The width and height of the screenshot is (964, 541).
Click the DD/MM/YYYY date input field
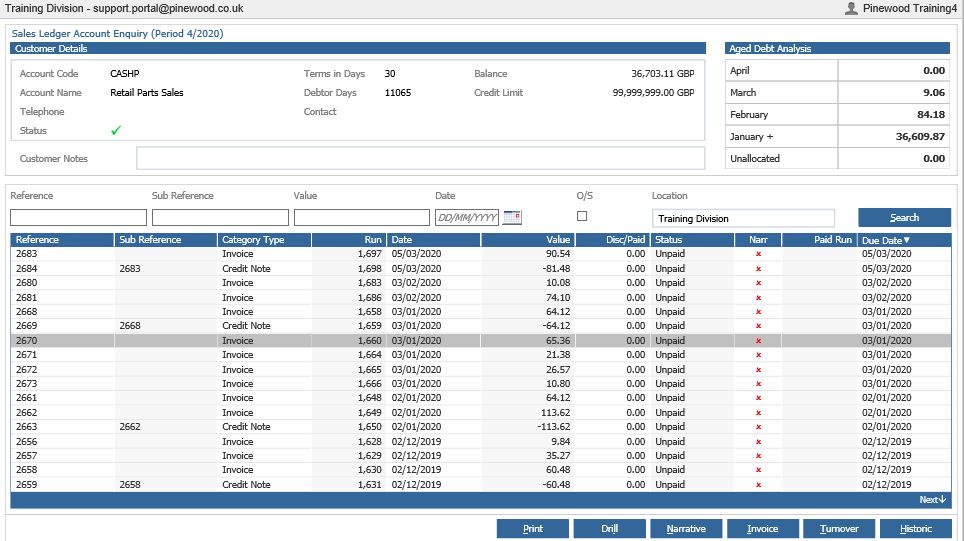[467, 218]
